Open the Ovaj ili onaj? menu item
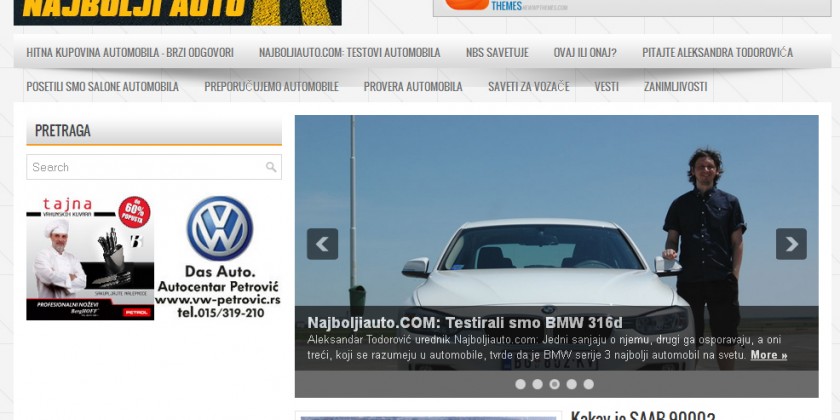 (x=585, y=52)
